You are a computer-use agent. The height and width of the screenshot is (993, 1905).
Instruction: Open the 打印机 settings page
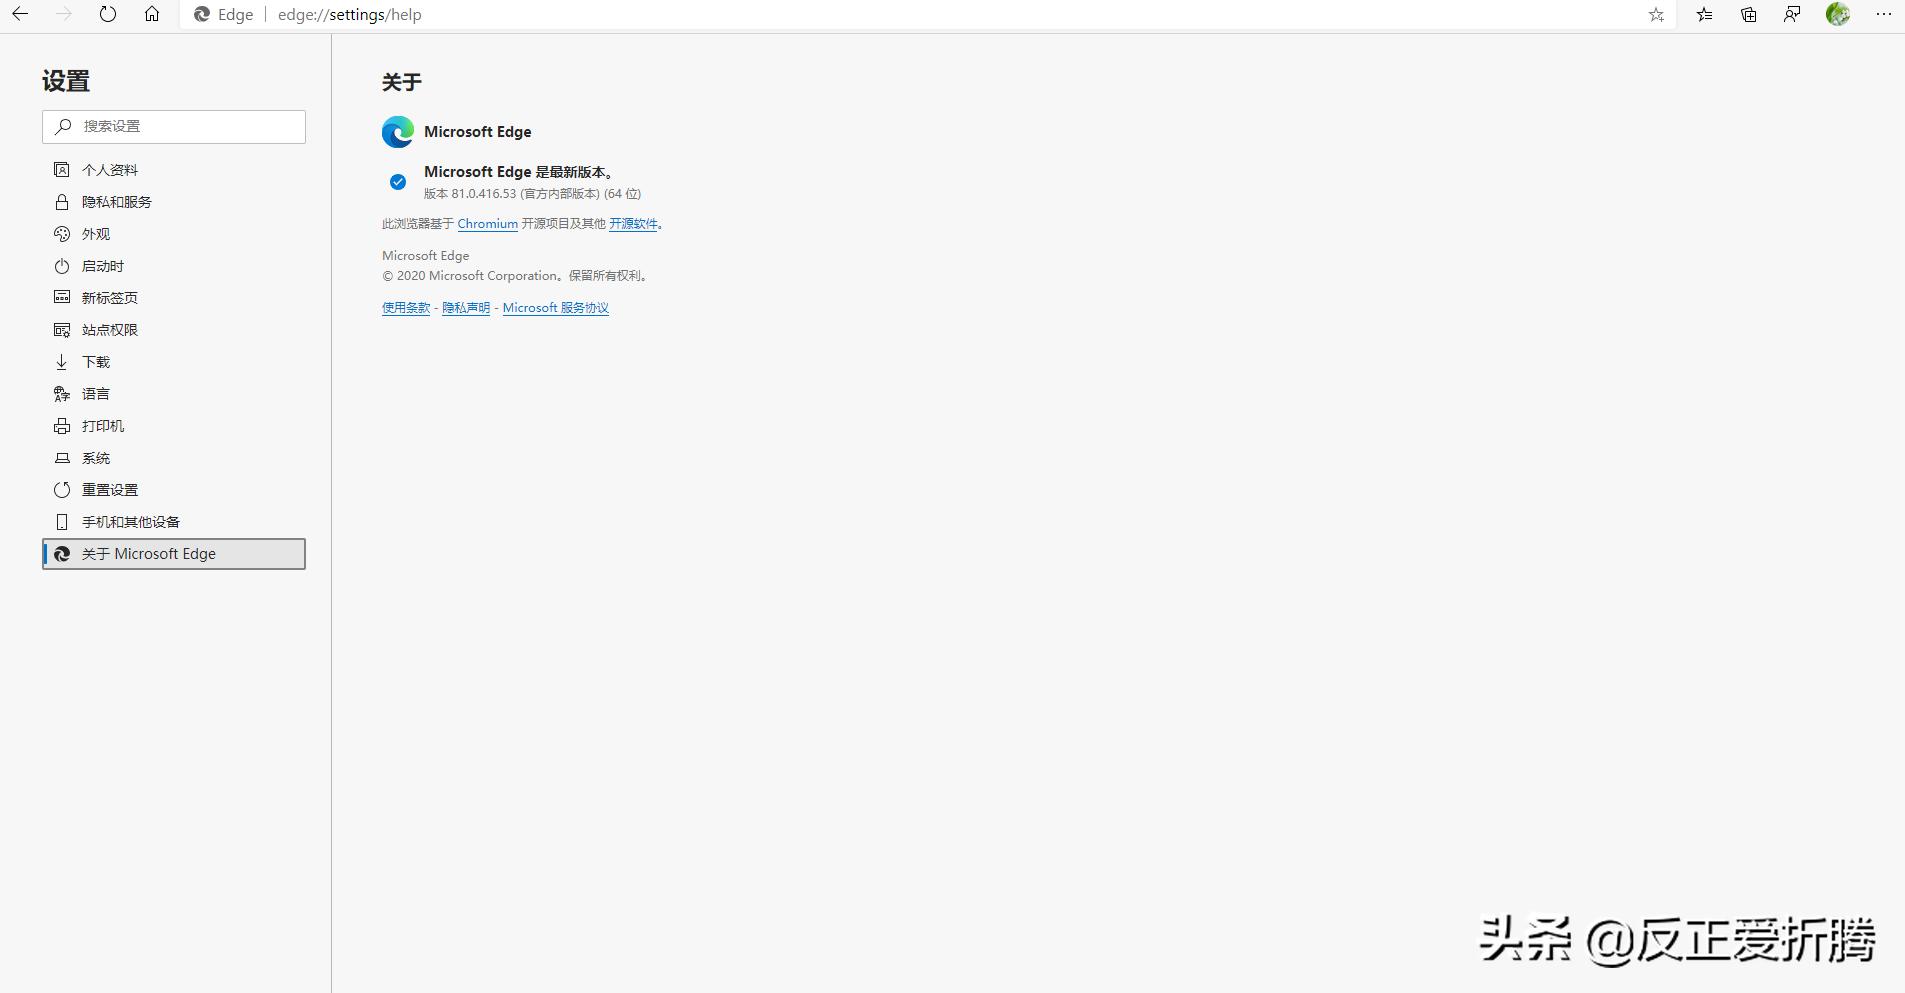(174, 426)
